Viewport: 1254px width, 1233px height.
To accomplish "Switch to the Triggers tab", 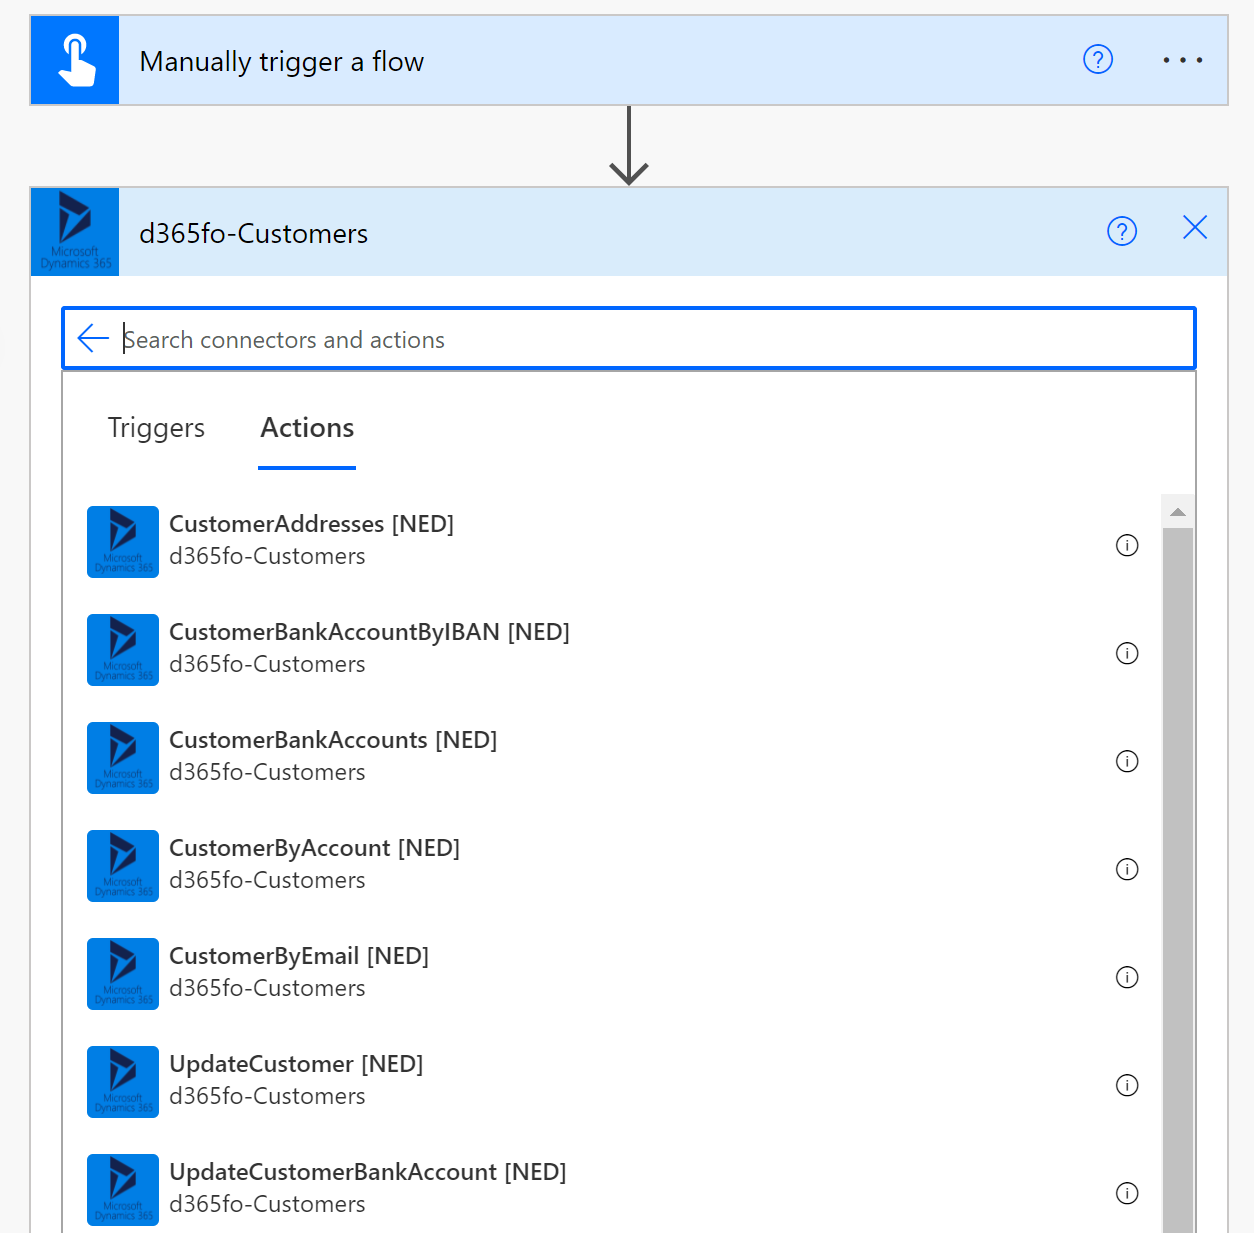I will click(x=156, y=428).
